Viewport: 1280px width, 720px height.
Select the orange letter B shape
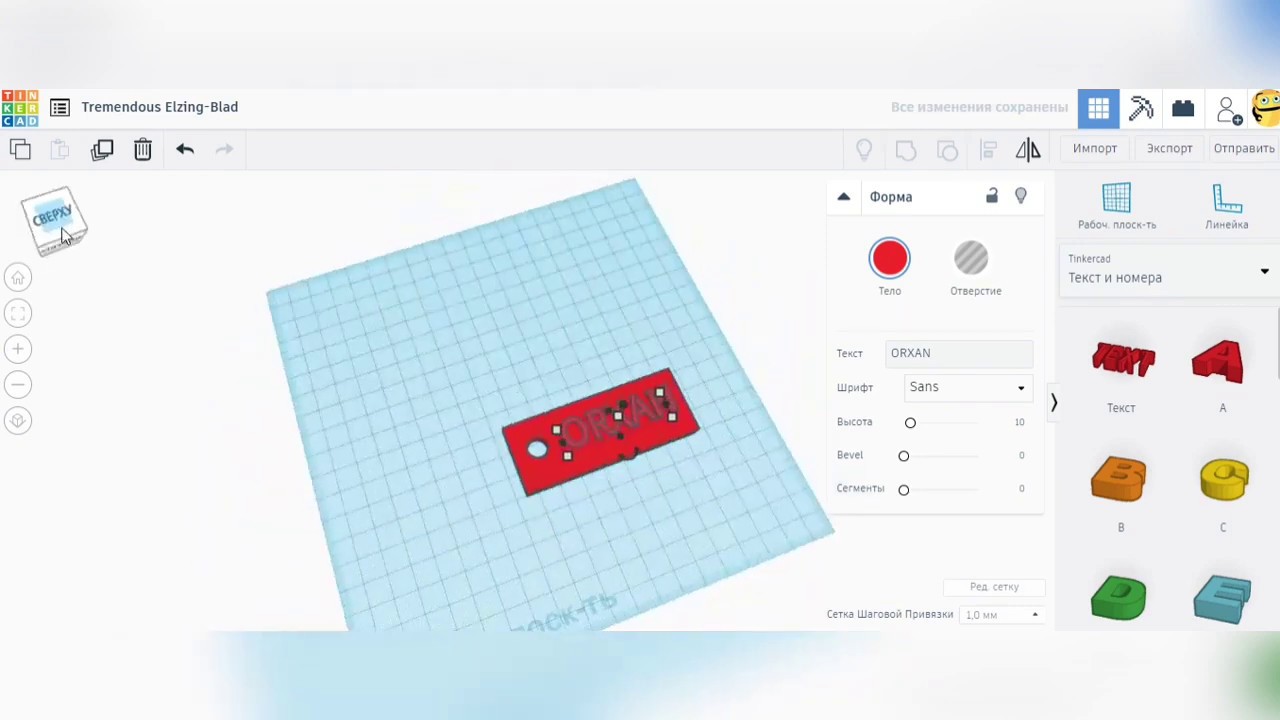pos(1119,479)
